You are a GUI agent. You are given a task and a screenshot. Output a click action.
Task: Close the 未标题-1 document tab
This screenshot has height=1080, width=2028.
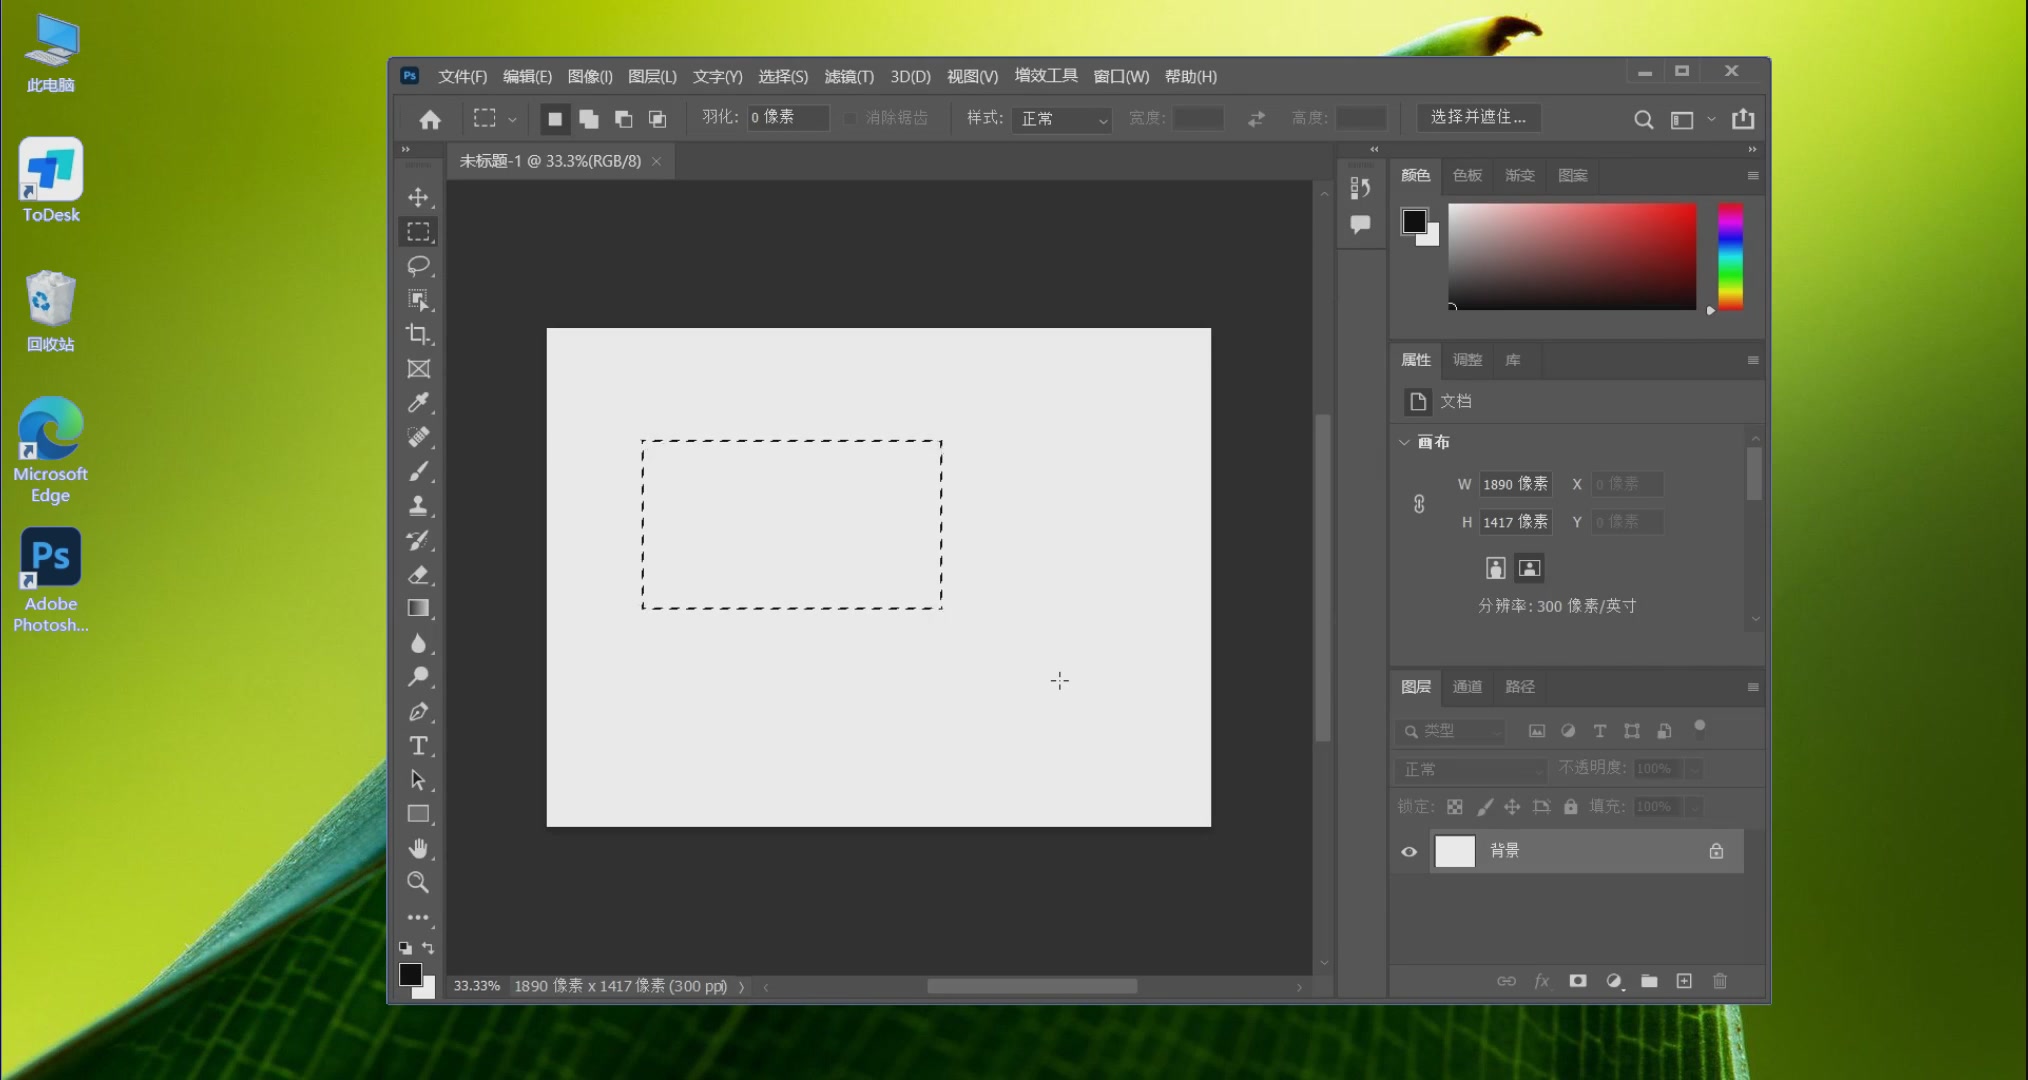point(656,161)
